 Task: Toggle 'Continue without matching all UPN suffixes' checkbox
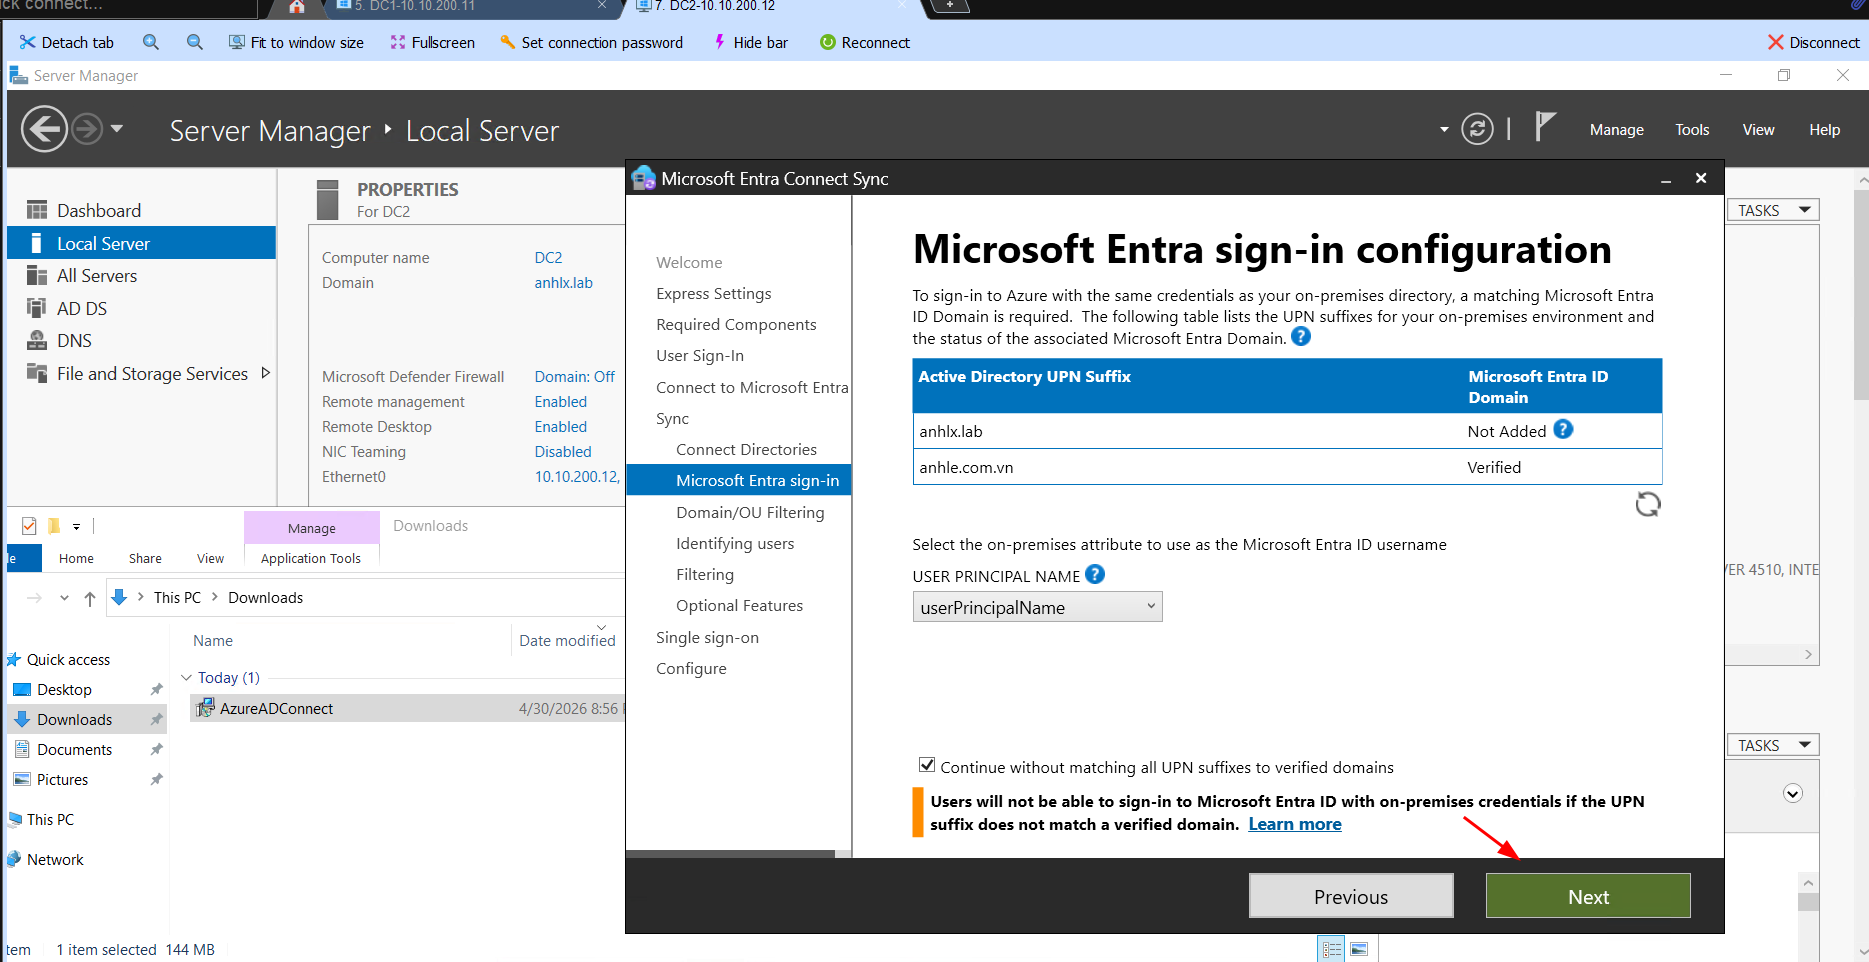coord(927,766)
